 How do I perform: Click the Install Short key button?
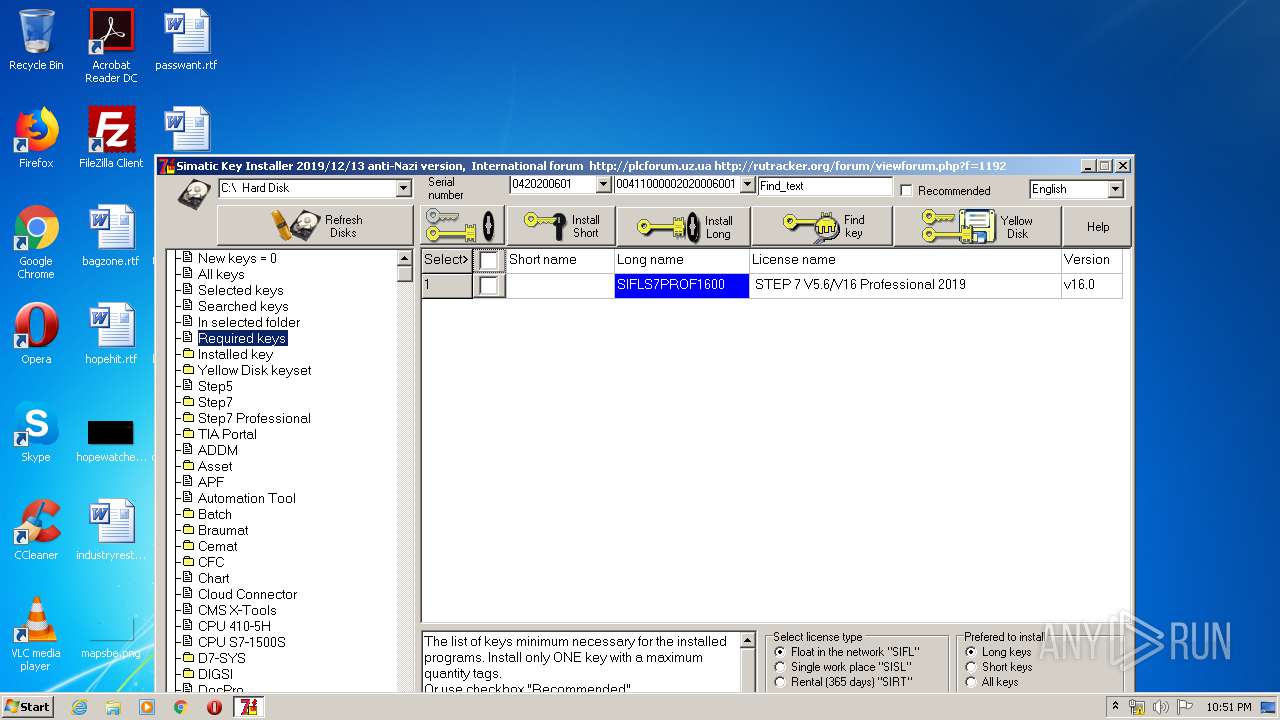point(560,226)
